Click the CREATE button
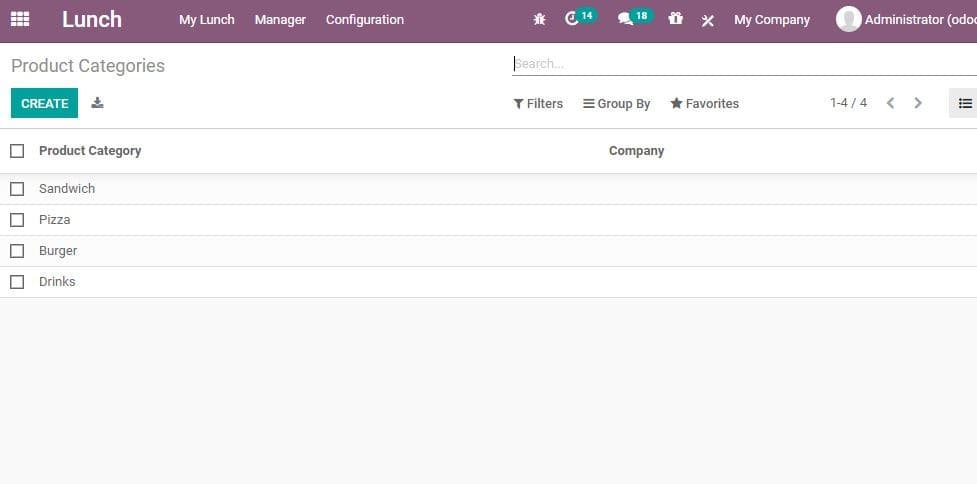Screen dimensions: 977x484 (44, 103)
